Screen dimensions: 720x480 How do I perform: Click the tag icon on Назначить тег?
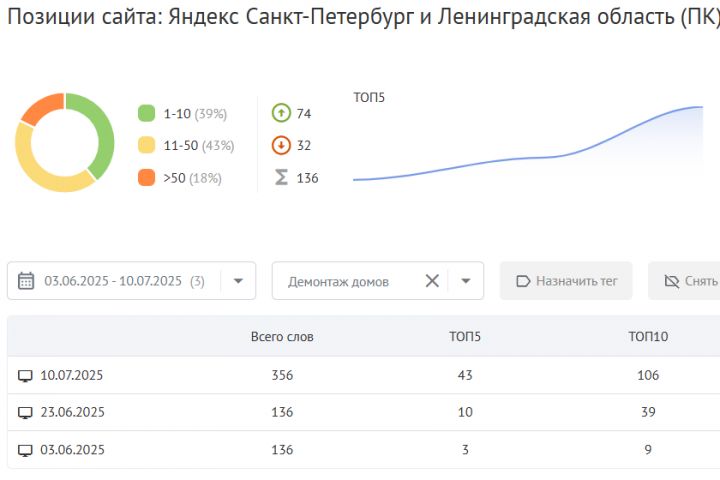(523, 281)
